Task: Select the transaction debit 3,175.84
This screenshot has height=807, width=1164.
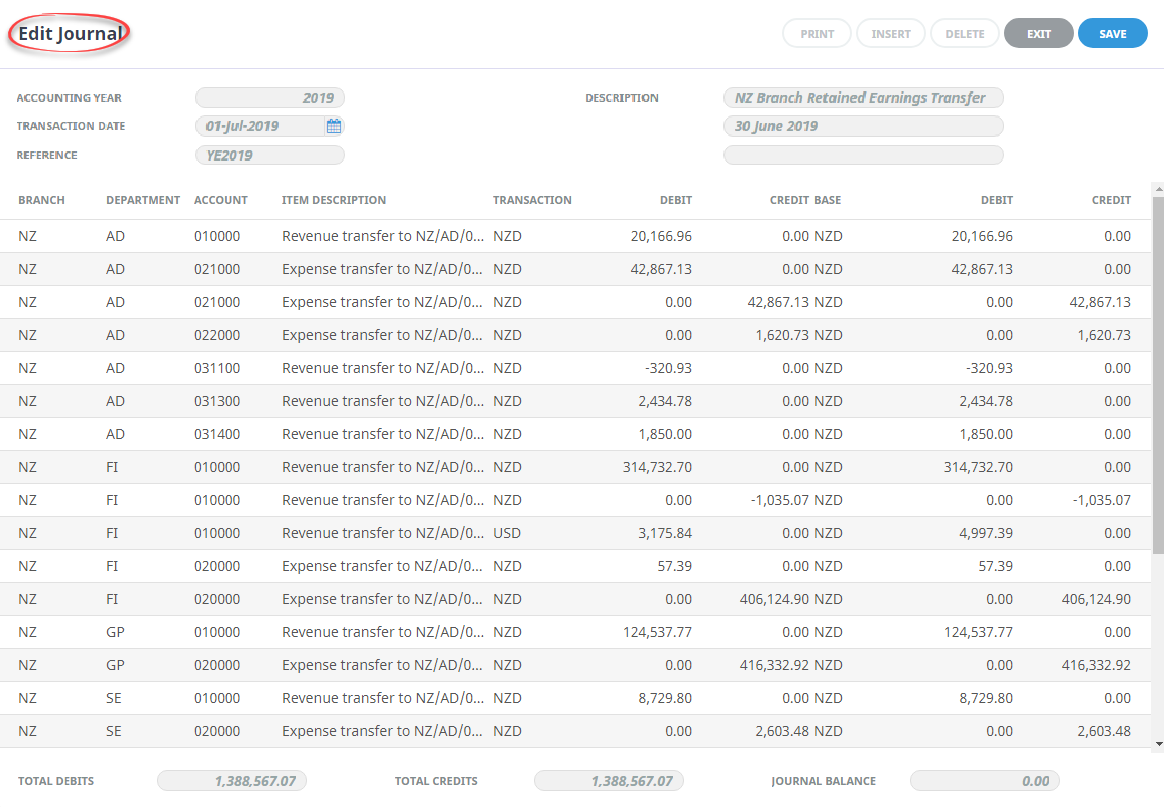Action: (x=665, y=533)
